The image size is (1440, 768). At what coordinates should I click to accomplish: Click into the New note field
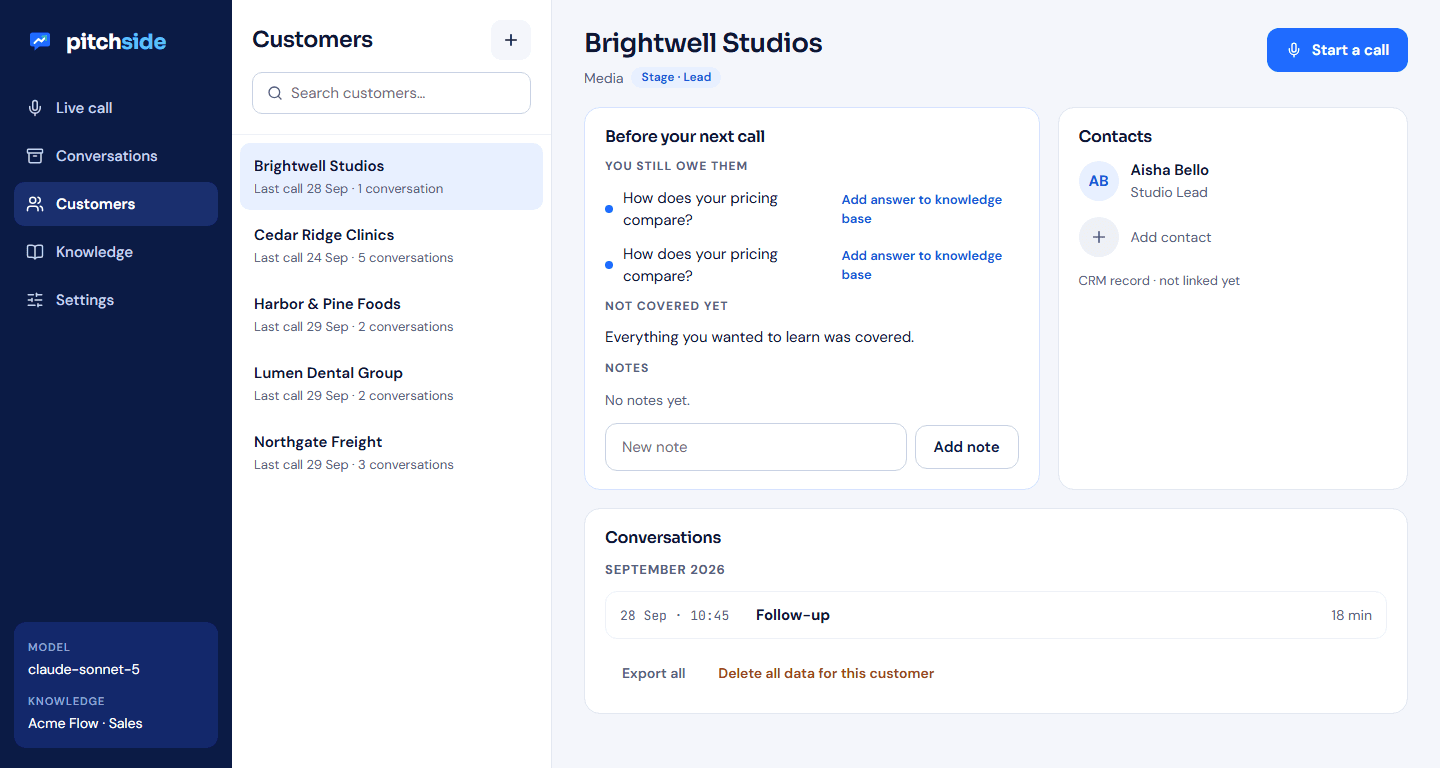click(x=756, y=447)
